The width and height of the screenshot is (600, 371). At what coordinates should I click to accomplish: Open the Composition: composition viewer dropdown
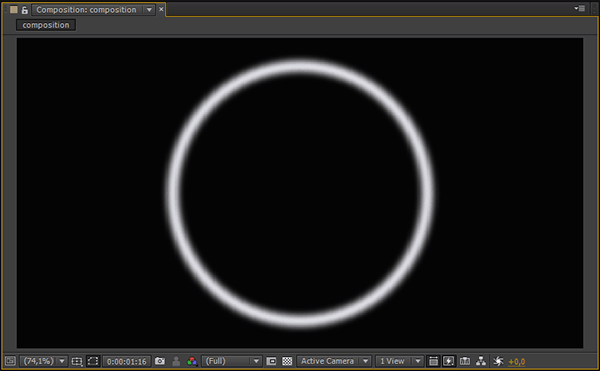point(94,10)
